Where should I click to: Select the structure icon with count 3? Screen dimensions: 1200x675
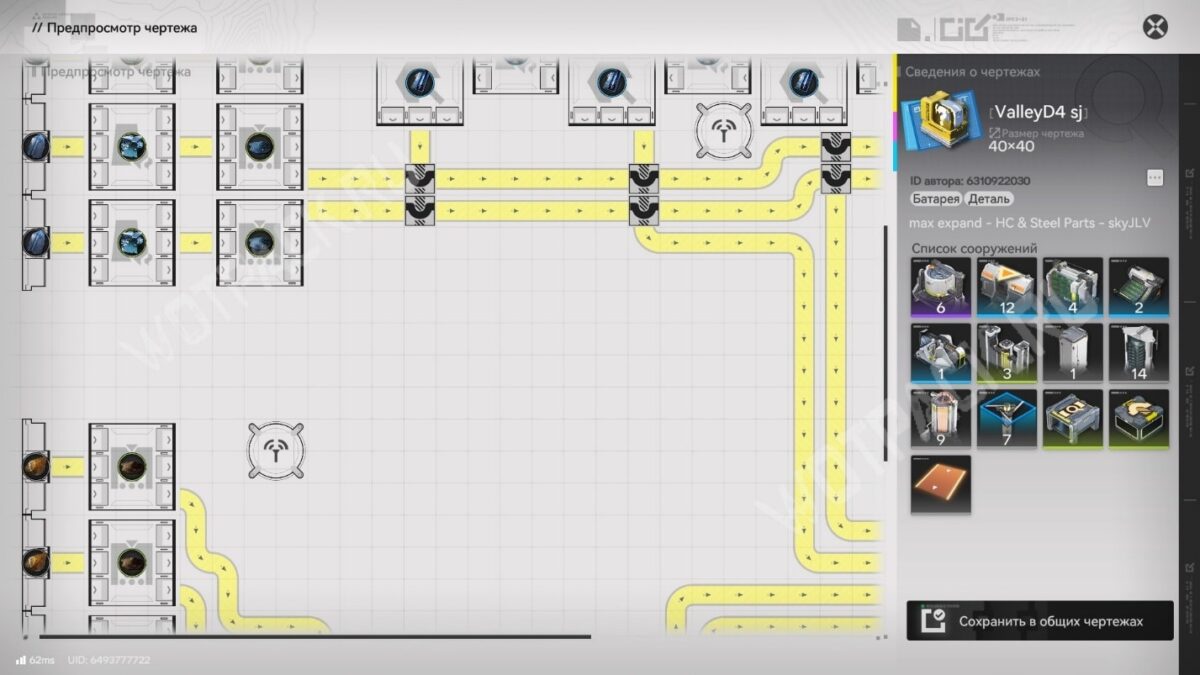[x=1007, y=353]
